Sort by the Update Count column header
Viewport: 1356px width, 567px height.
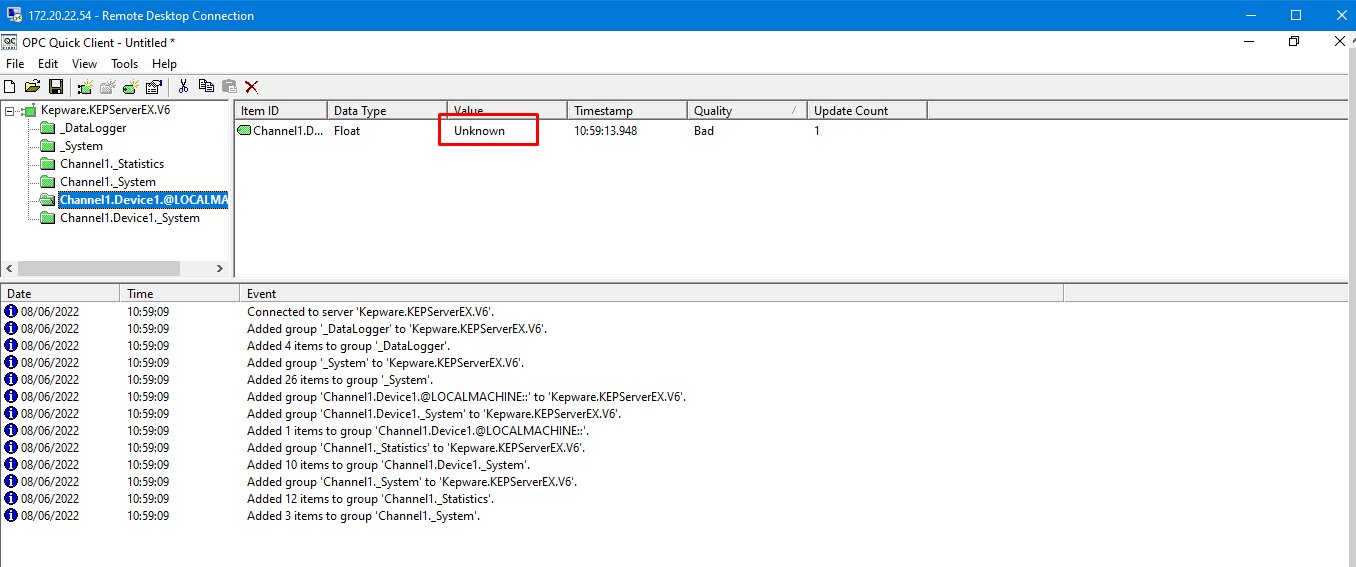coord(867,111)
